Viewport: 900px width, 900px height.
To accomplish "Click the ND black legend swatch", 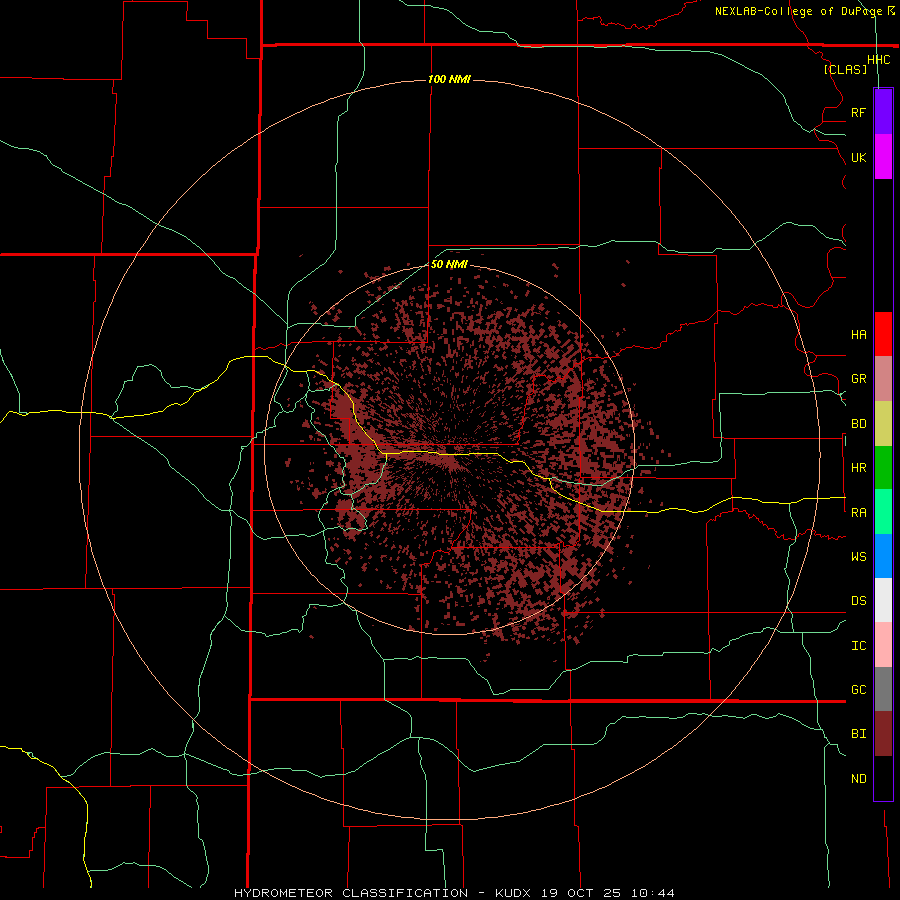I will tap(883, 778).
